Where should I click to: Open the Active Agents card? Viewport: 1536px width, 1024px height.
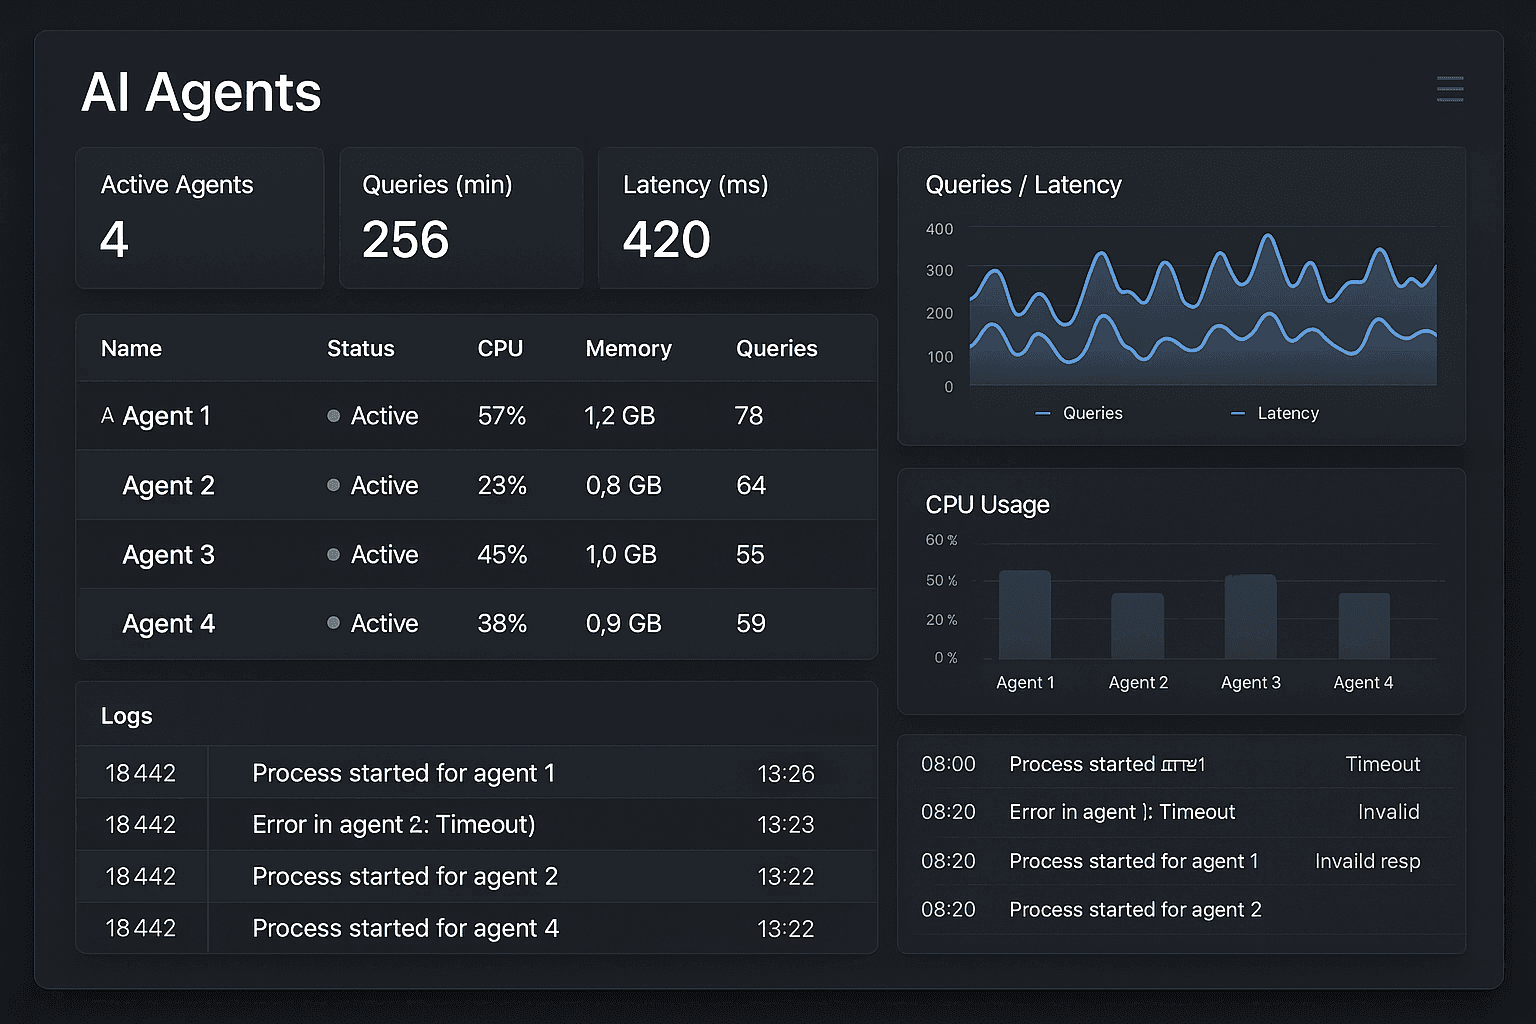pos(200,218)
